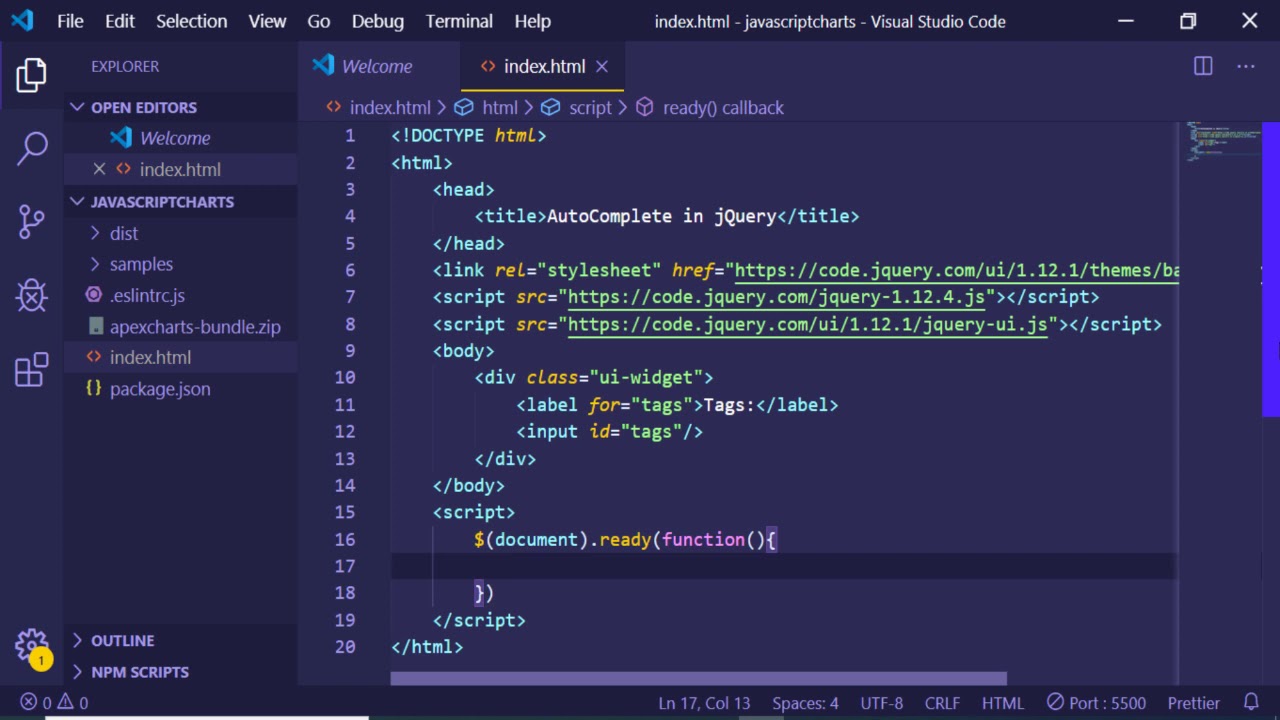Expand the Outline section
This screenshot has height=720, width=1280.
coord(122,640)
